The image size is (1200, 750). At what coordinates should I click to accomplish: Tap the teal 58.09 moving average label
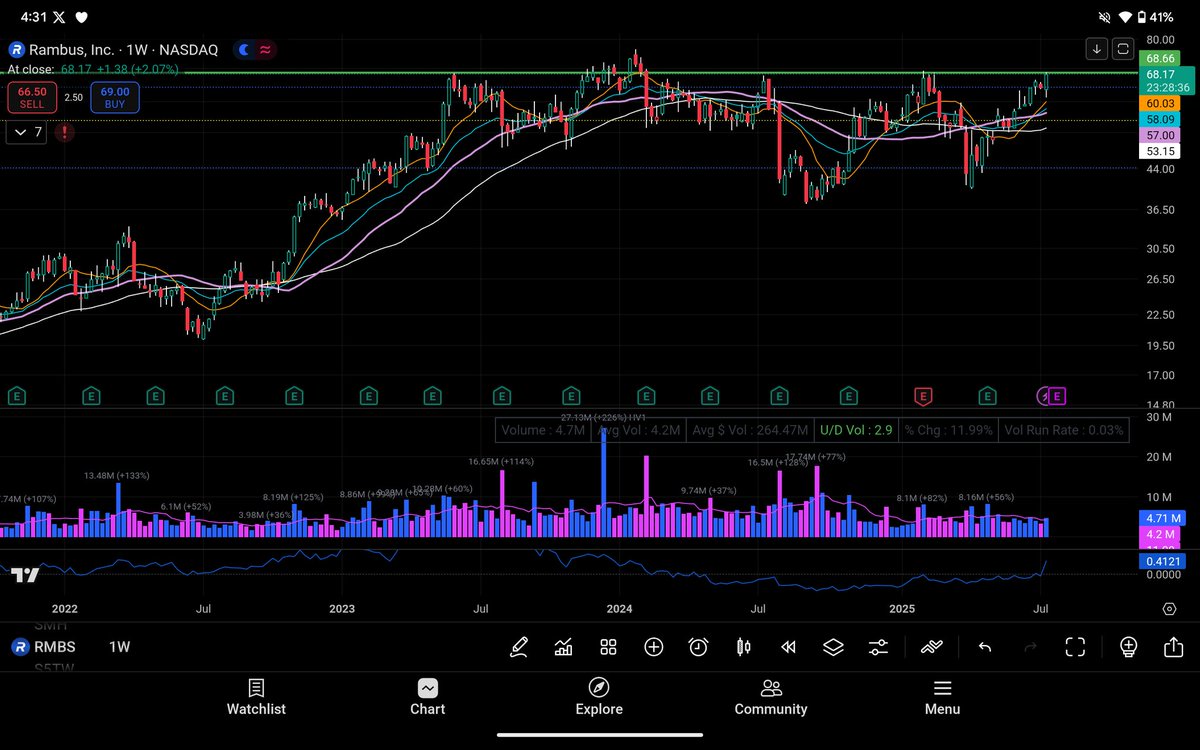1159,120
